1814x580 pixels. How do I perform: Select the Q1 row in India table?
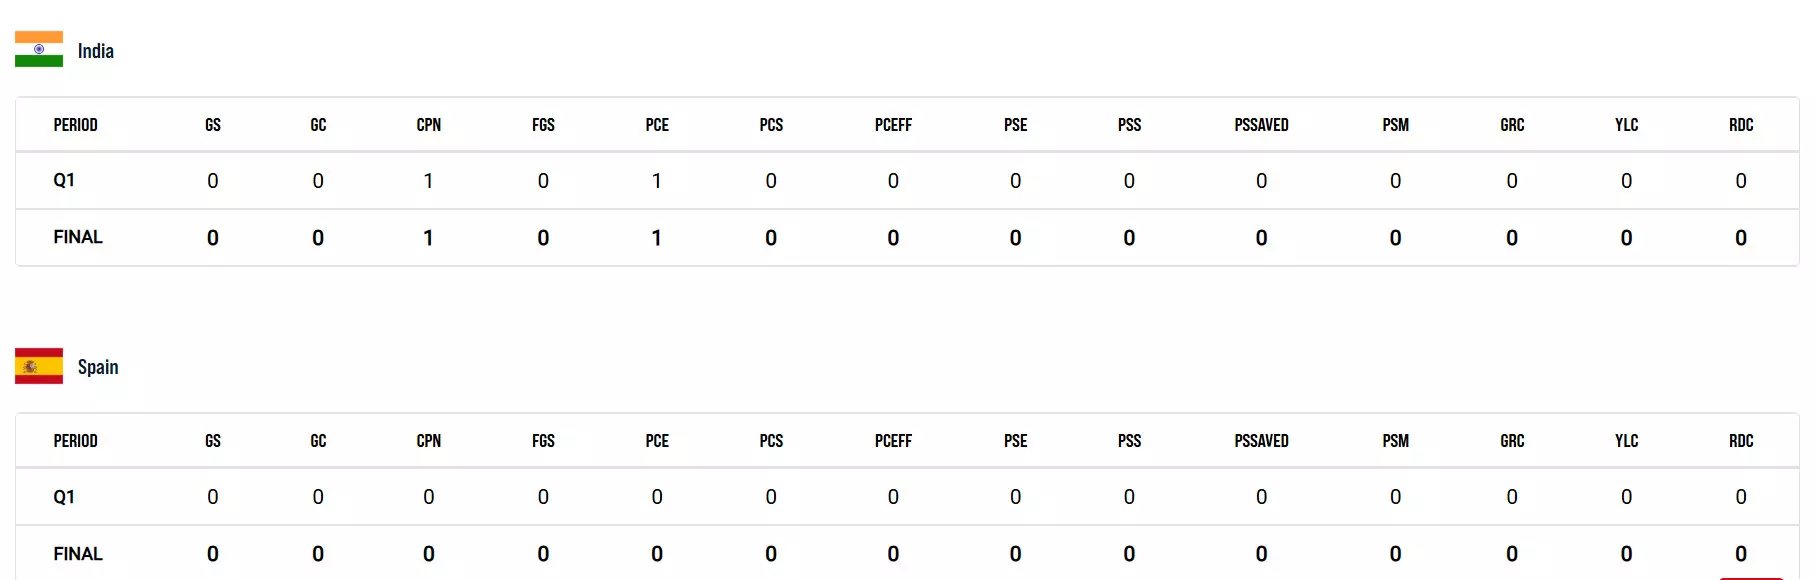pyautogui.click(x=64, y=180)
